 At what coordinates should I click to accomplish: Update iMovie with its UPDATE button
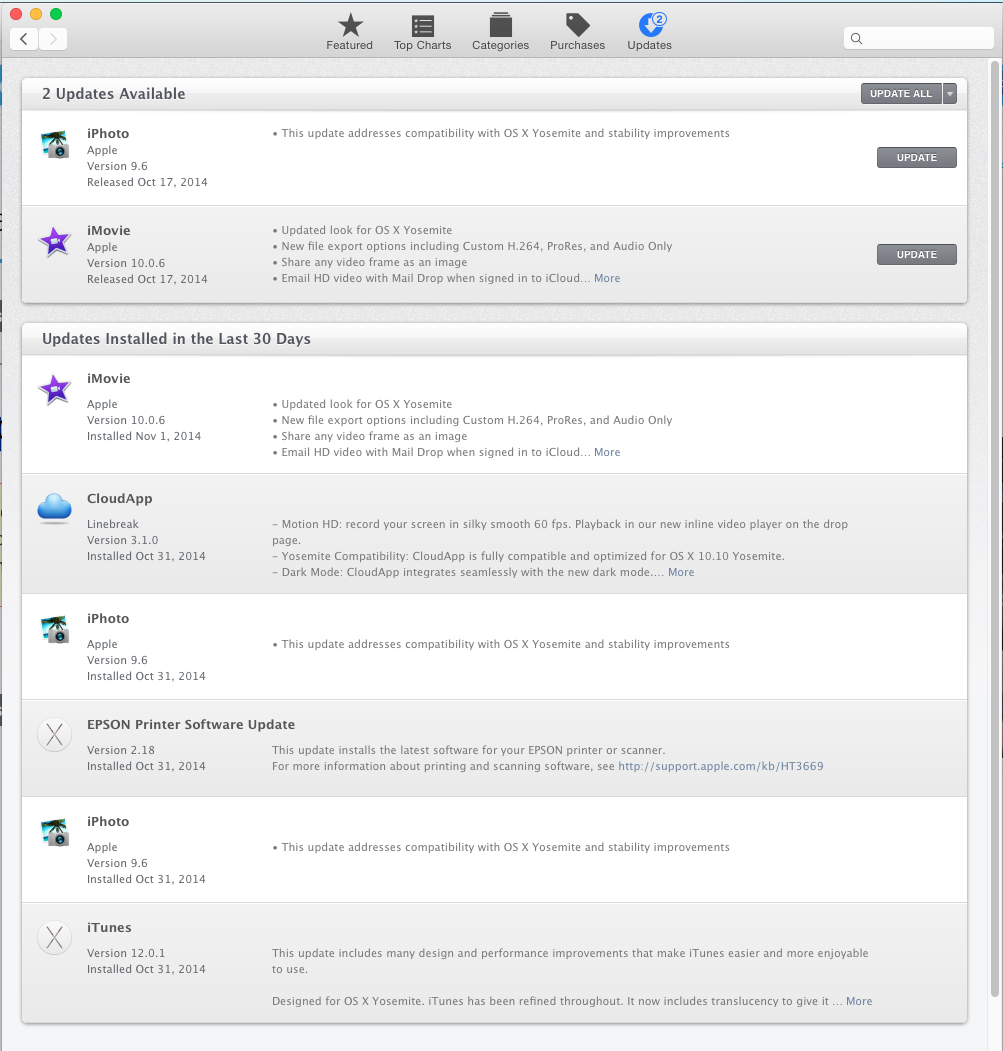click(x=917, y=255)
